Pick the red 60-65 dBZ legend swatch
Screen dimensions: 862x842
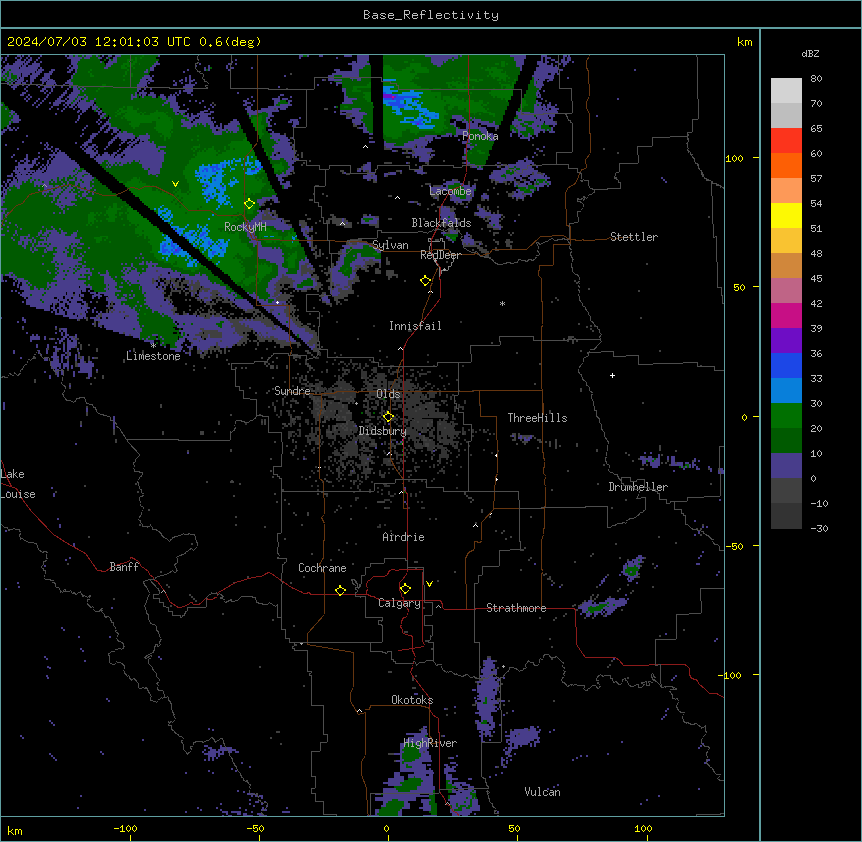[786, 140]
